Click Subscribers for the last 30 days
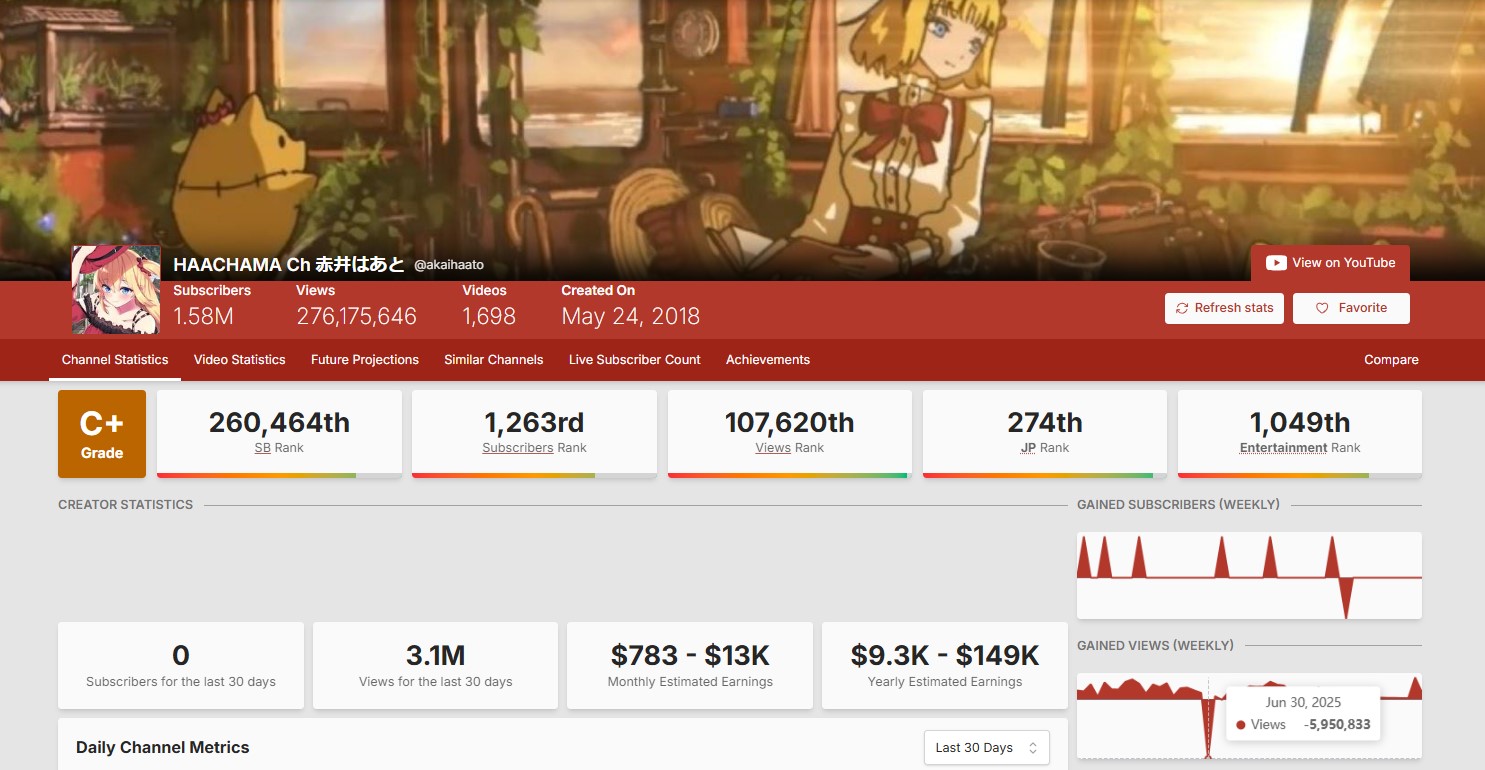The height and width of the screenshot is (770, 1485). tap(181, 682)
